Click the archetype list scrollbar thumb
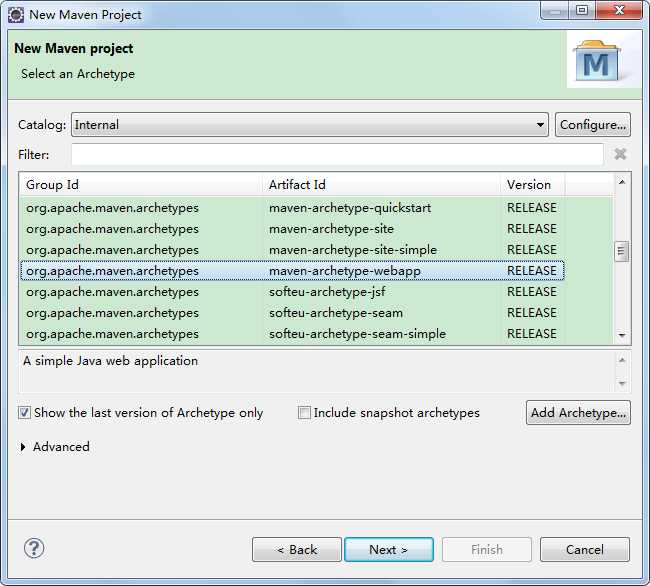 click(x=621, y=251)
